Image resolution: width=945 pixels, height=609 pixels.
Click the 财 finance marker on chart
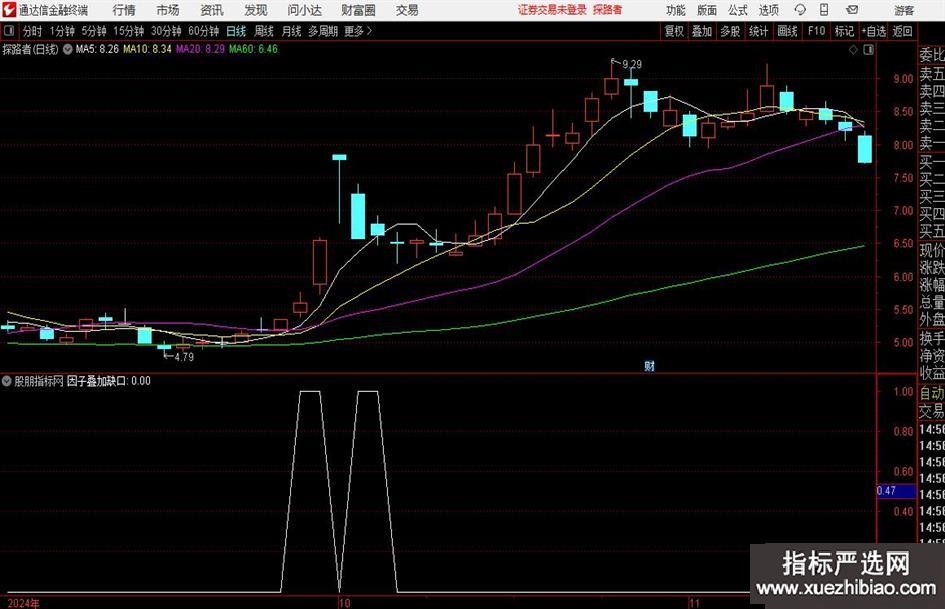pos(649,366)
